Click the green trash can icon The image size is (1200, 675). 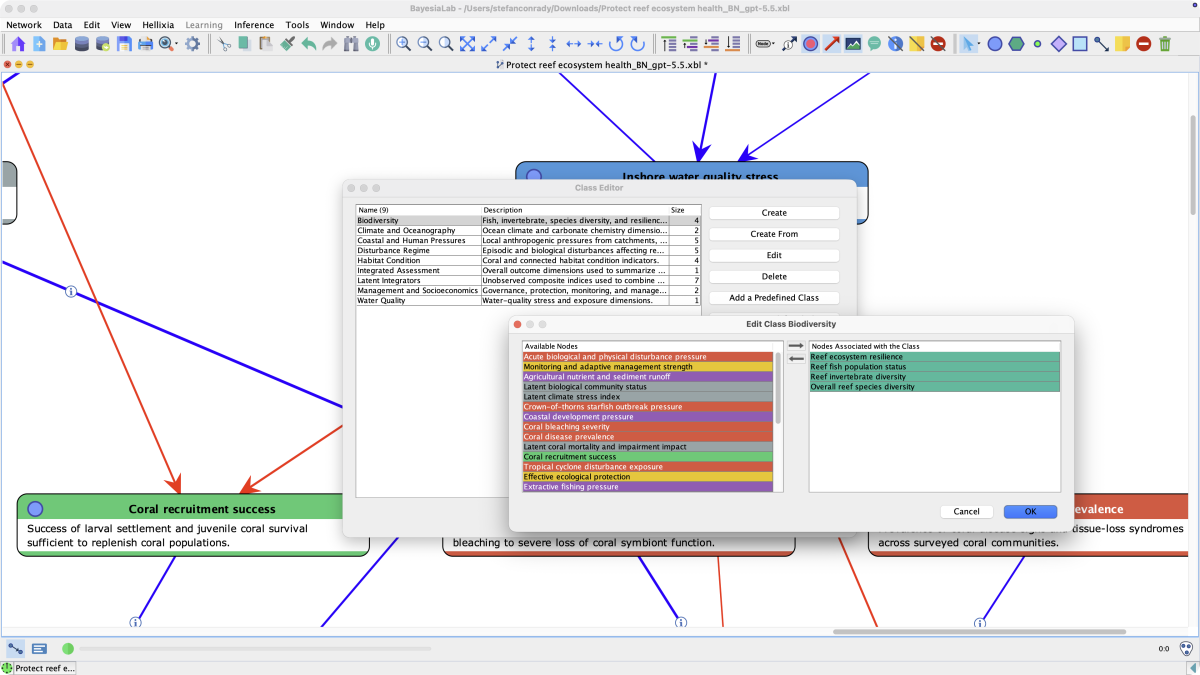(x=1164, y=44)
